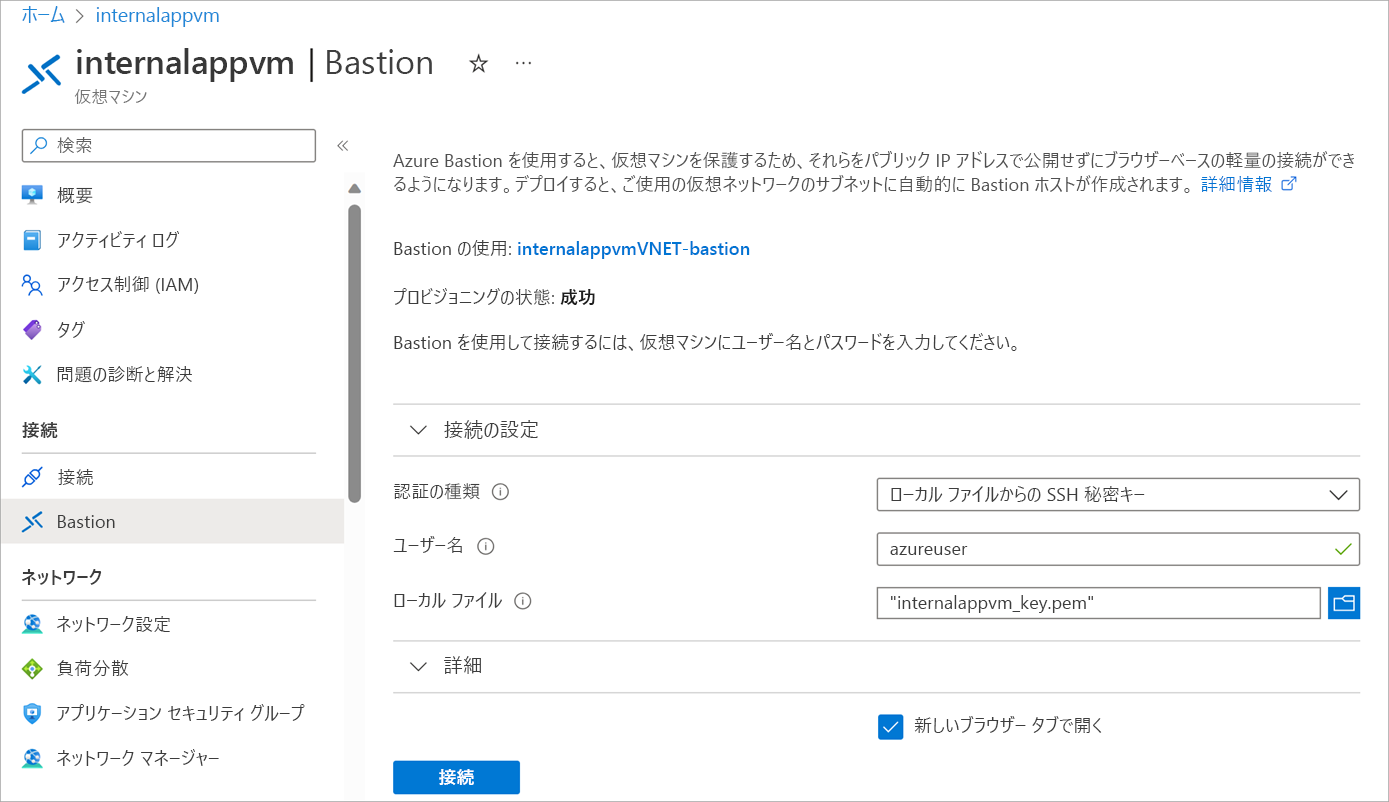Click the アプリケーション セキュリティ グループ shield icon
1389x802 pixels.
[33, 713]
